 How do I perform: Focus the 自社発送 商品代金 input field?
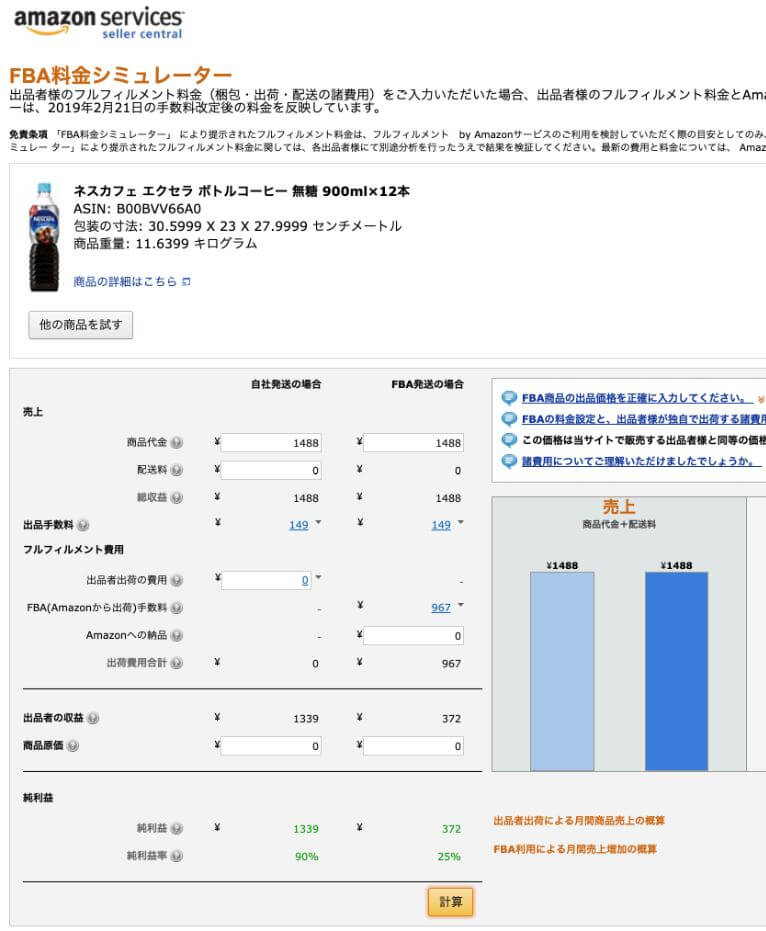(x=271, y=442)
